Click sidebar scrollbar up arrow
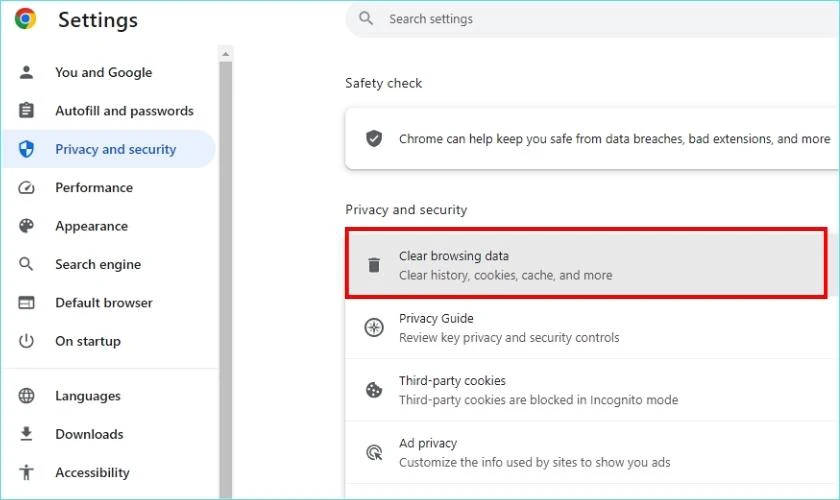Viewport: 840px width, 500px height. (x=226, y=54)
